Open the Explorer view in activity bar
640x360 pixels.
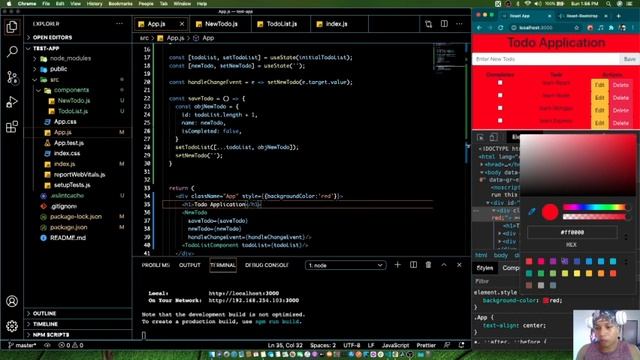(12, 27)
